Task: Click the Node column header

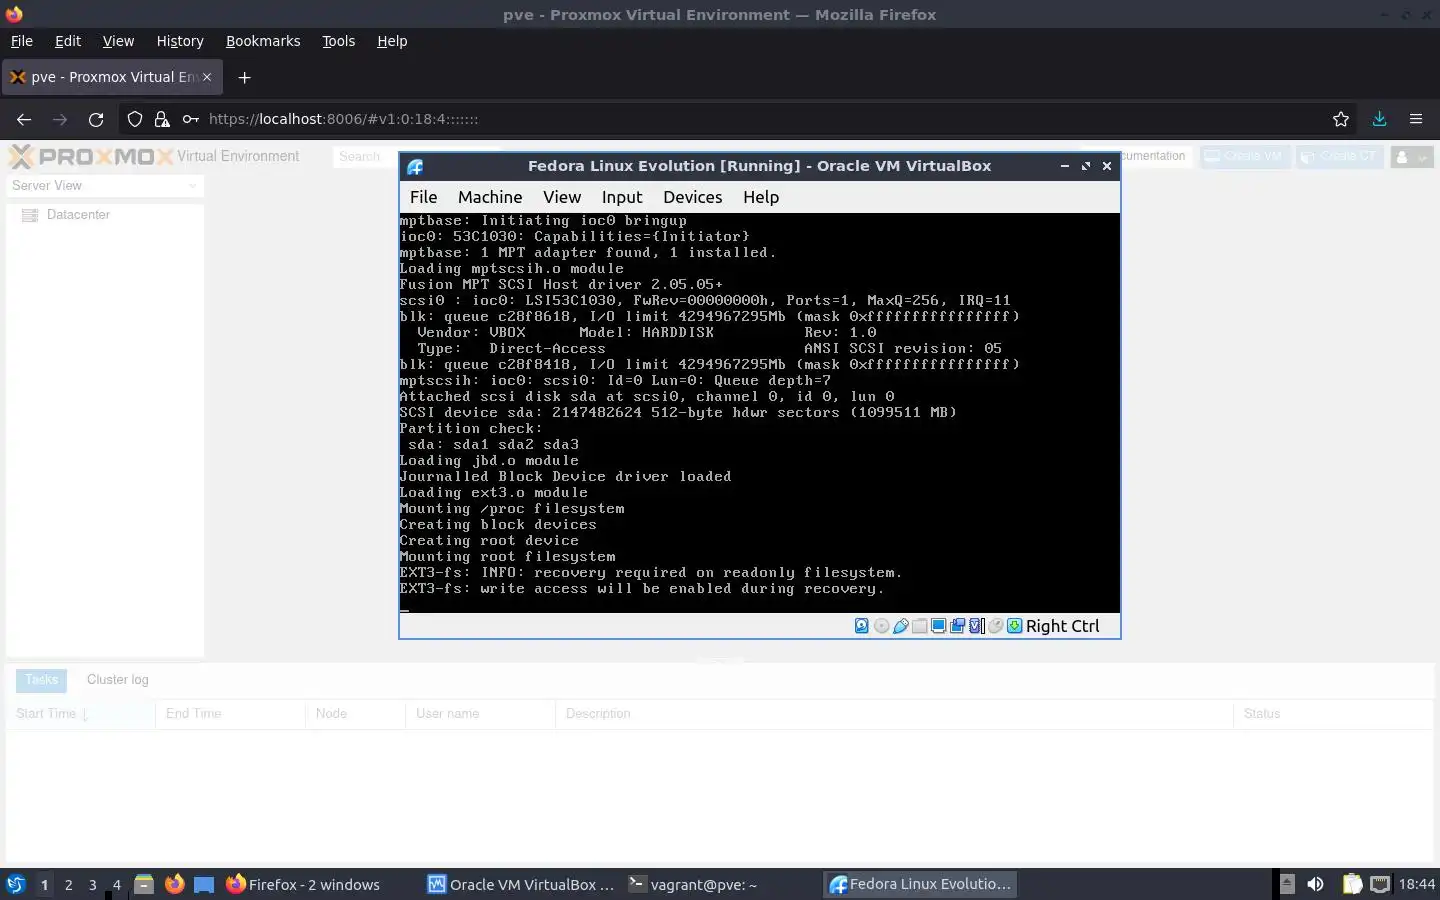Action: click(355, 714)
